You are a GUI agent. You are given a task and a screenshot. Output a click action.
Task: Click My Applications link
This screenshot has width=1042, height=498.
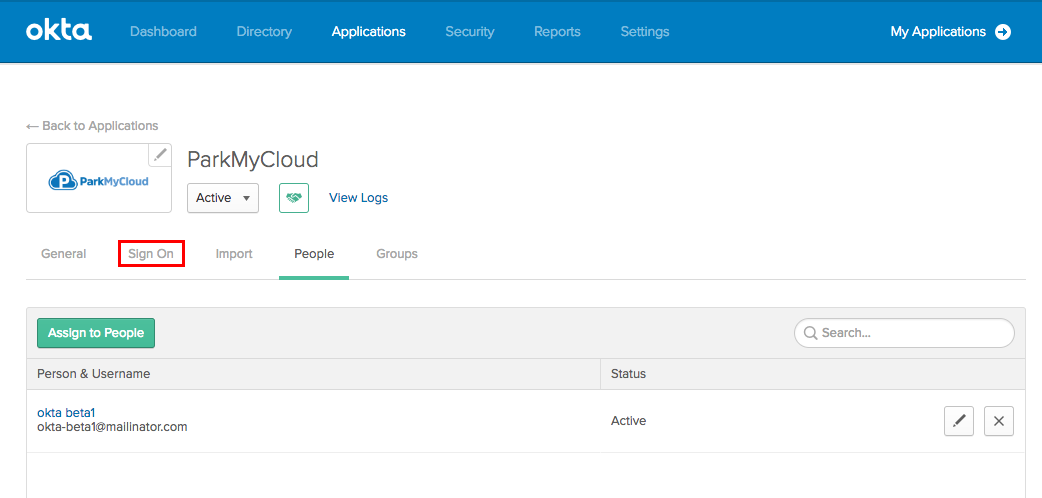tap(938, 32)
